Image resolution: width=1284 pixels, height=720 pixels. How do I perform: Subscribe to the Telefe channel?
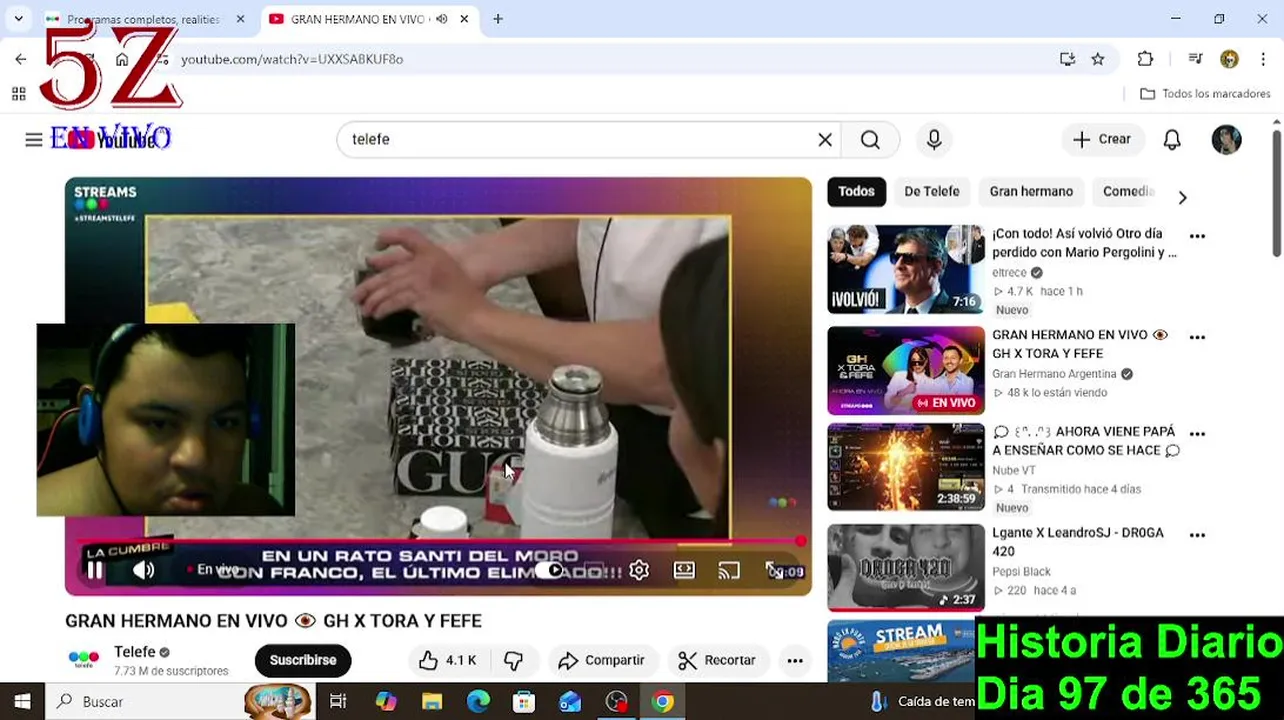click(303, 660)
